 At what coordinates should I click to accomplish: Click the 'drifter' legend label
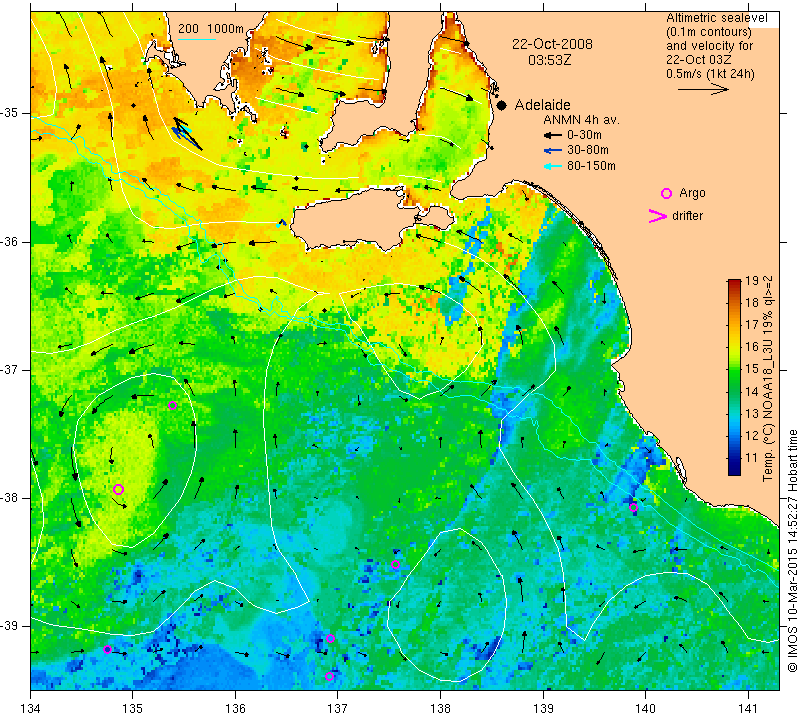(x=687, y=216)
